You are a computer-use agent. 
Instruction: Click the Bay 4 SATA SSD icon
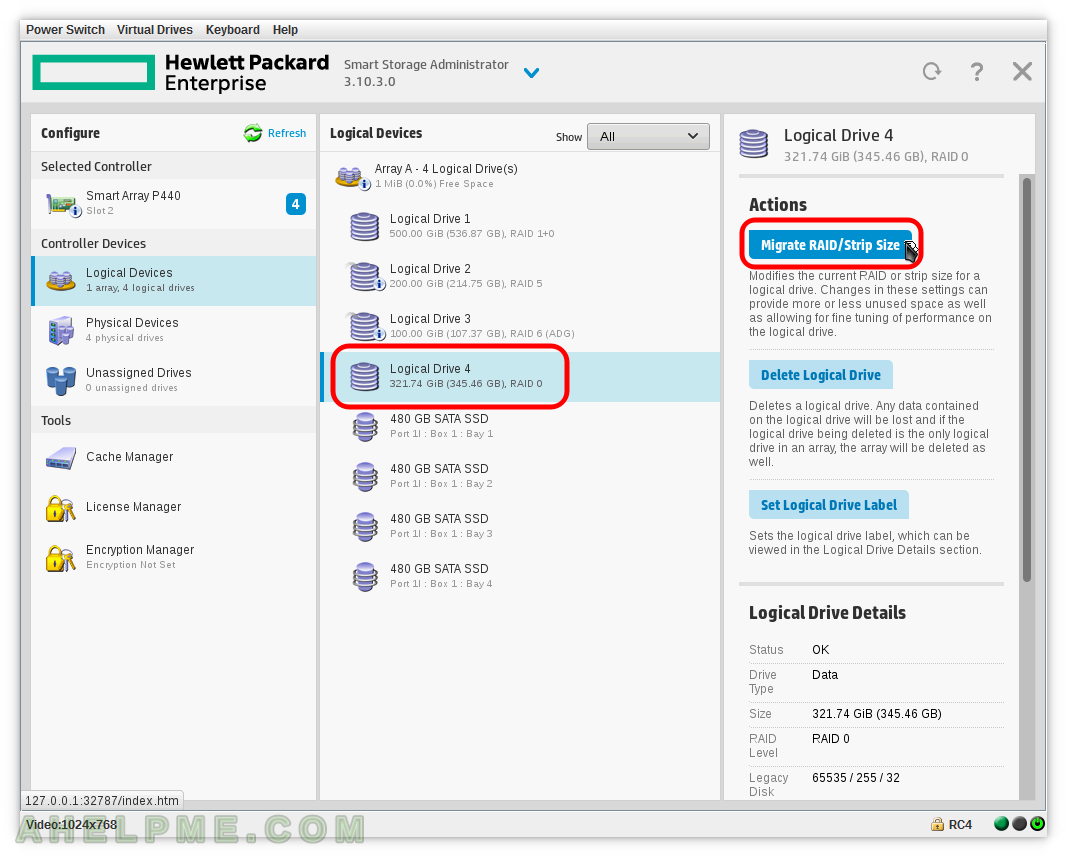[x=365, y=577]
